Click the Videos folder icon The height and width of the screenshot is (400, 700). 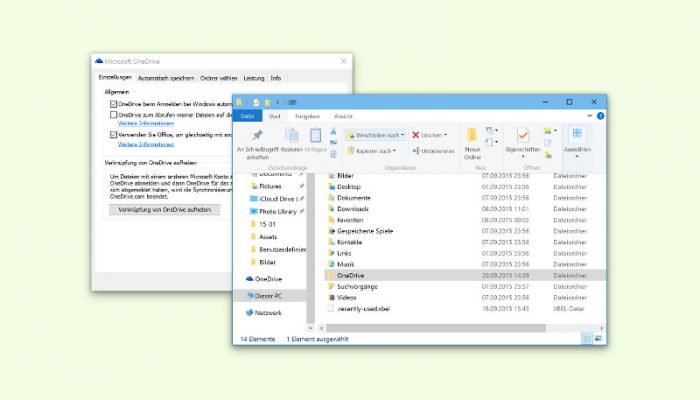click(331, 297)
